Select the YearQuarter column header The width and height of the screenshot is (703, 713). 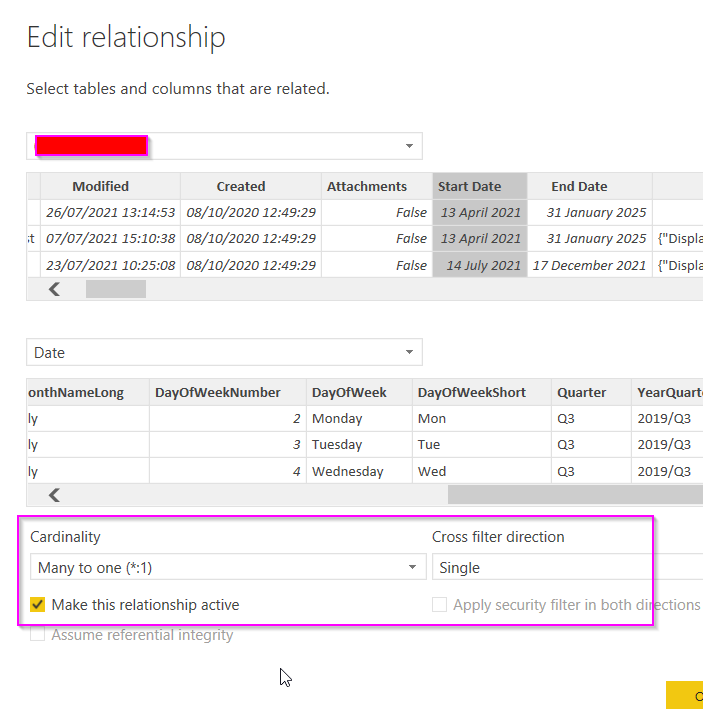668,392
